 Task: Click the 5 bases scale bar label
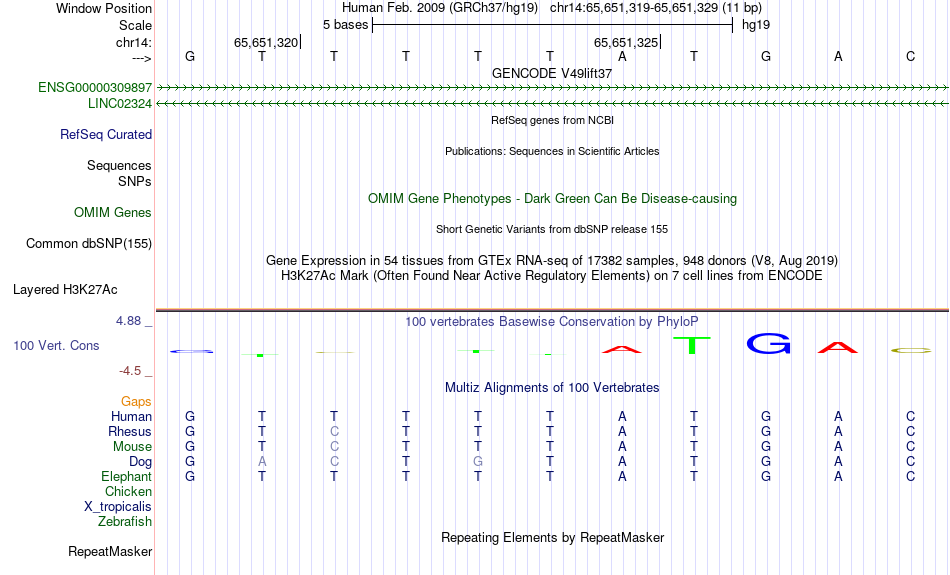345,25
